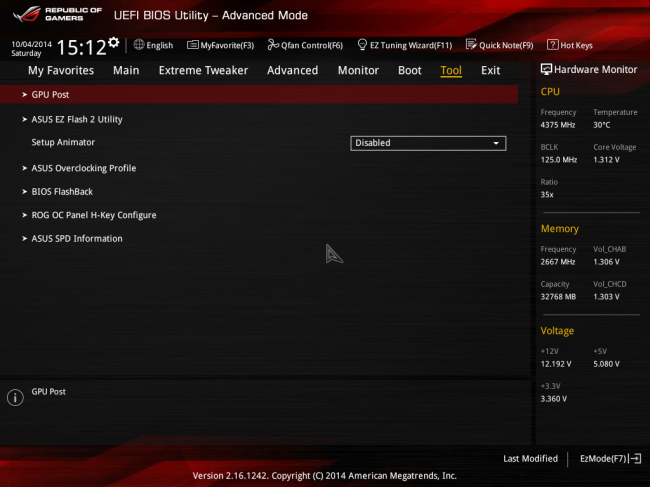Open the Boot tab
Viewport: 650px width, 487px height.
click(x=410, y=70)
